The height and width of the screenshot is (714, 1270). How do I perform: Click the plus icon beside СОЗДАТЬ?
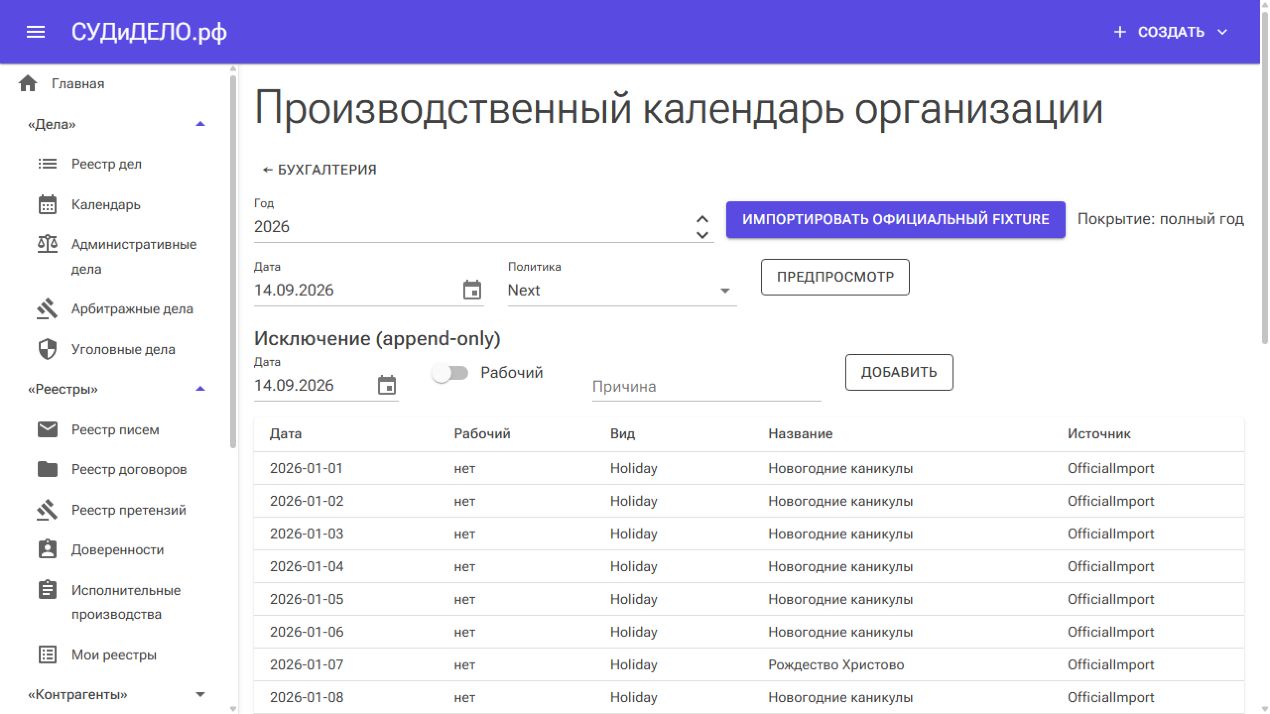(x=1120, y=32)
